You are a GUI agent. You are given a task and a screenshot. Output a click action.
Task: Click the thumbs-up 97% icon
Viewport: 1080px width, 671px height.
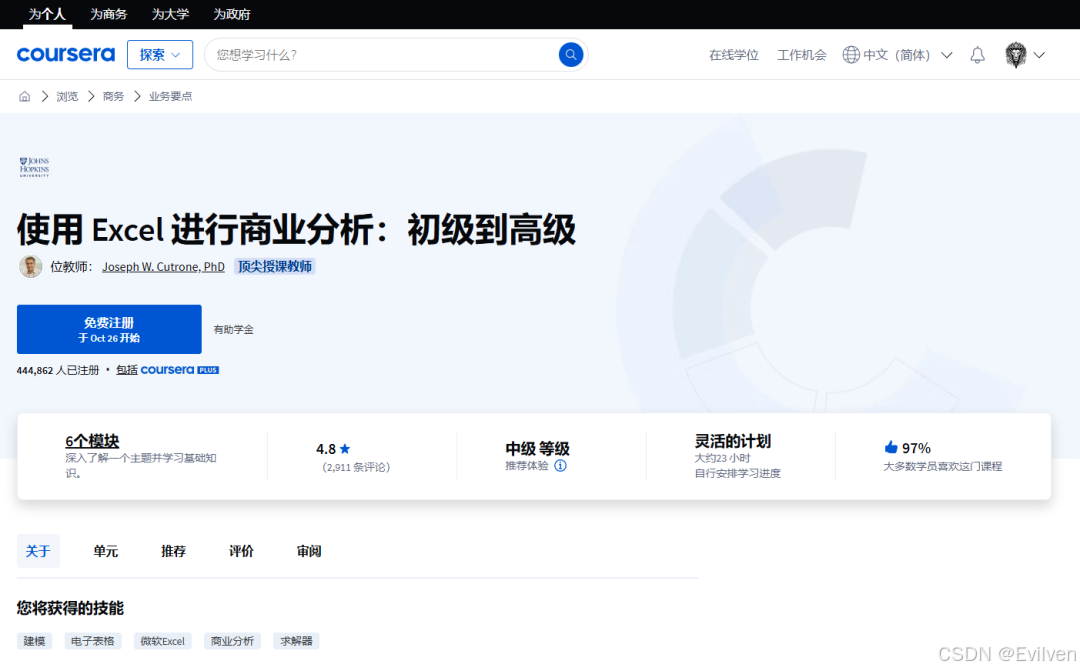click(x=891, y=447)
